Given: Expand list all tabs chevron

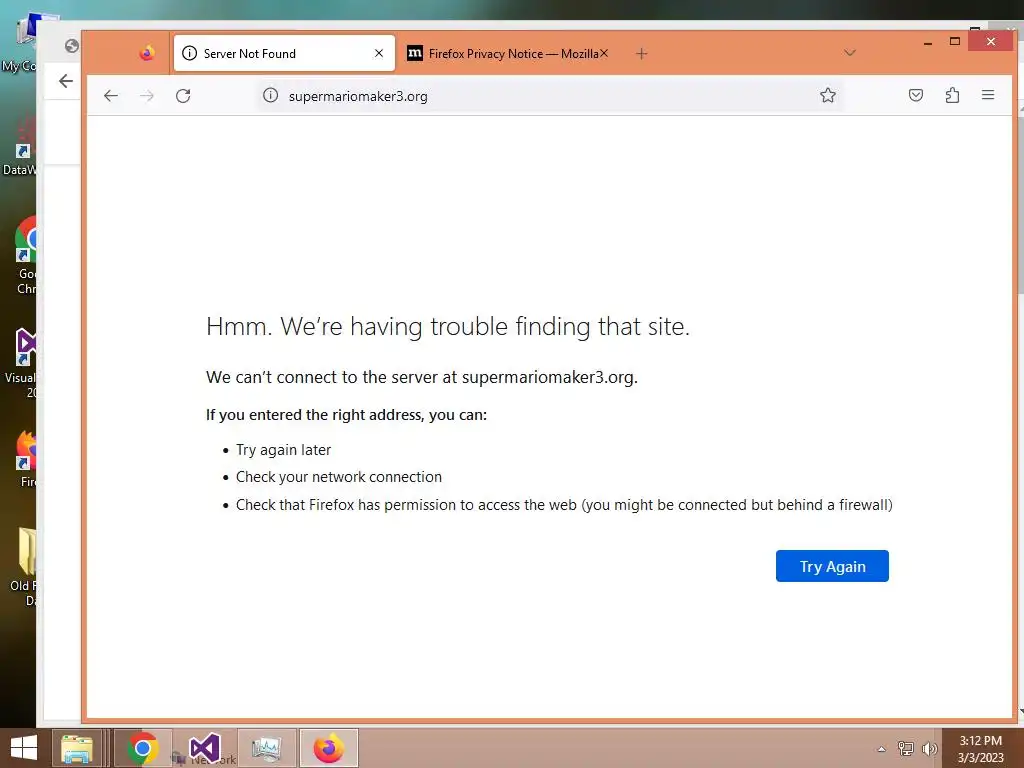Looking at the screenshot, I should point(850,53).
